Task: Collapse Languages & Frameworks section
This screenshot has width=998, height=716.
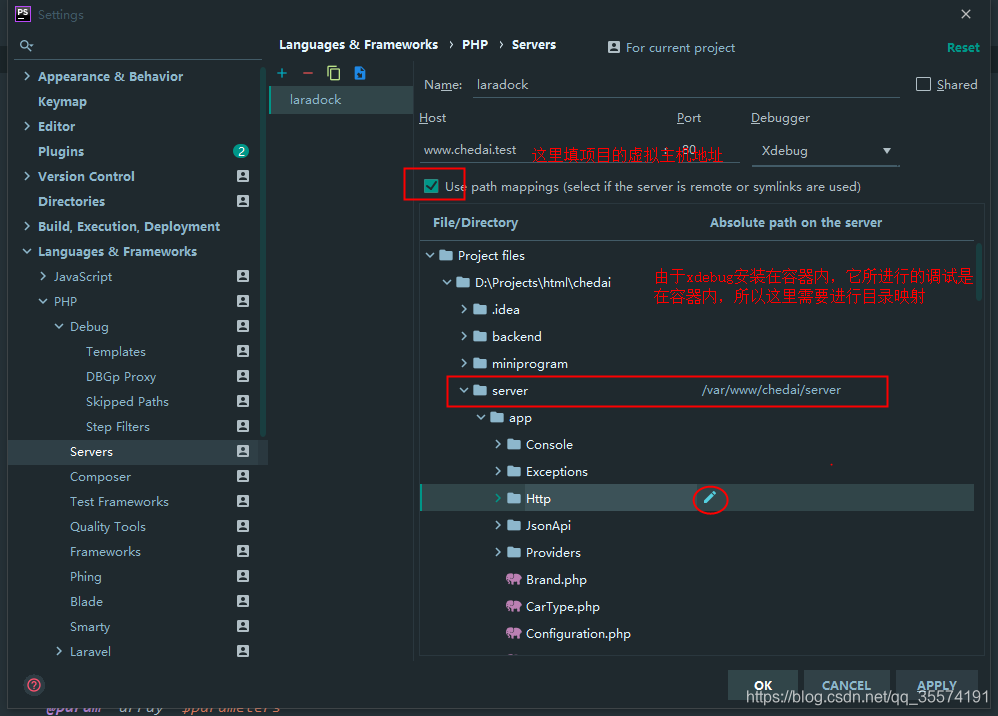Action: tap(27, 251)
